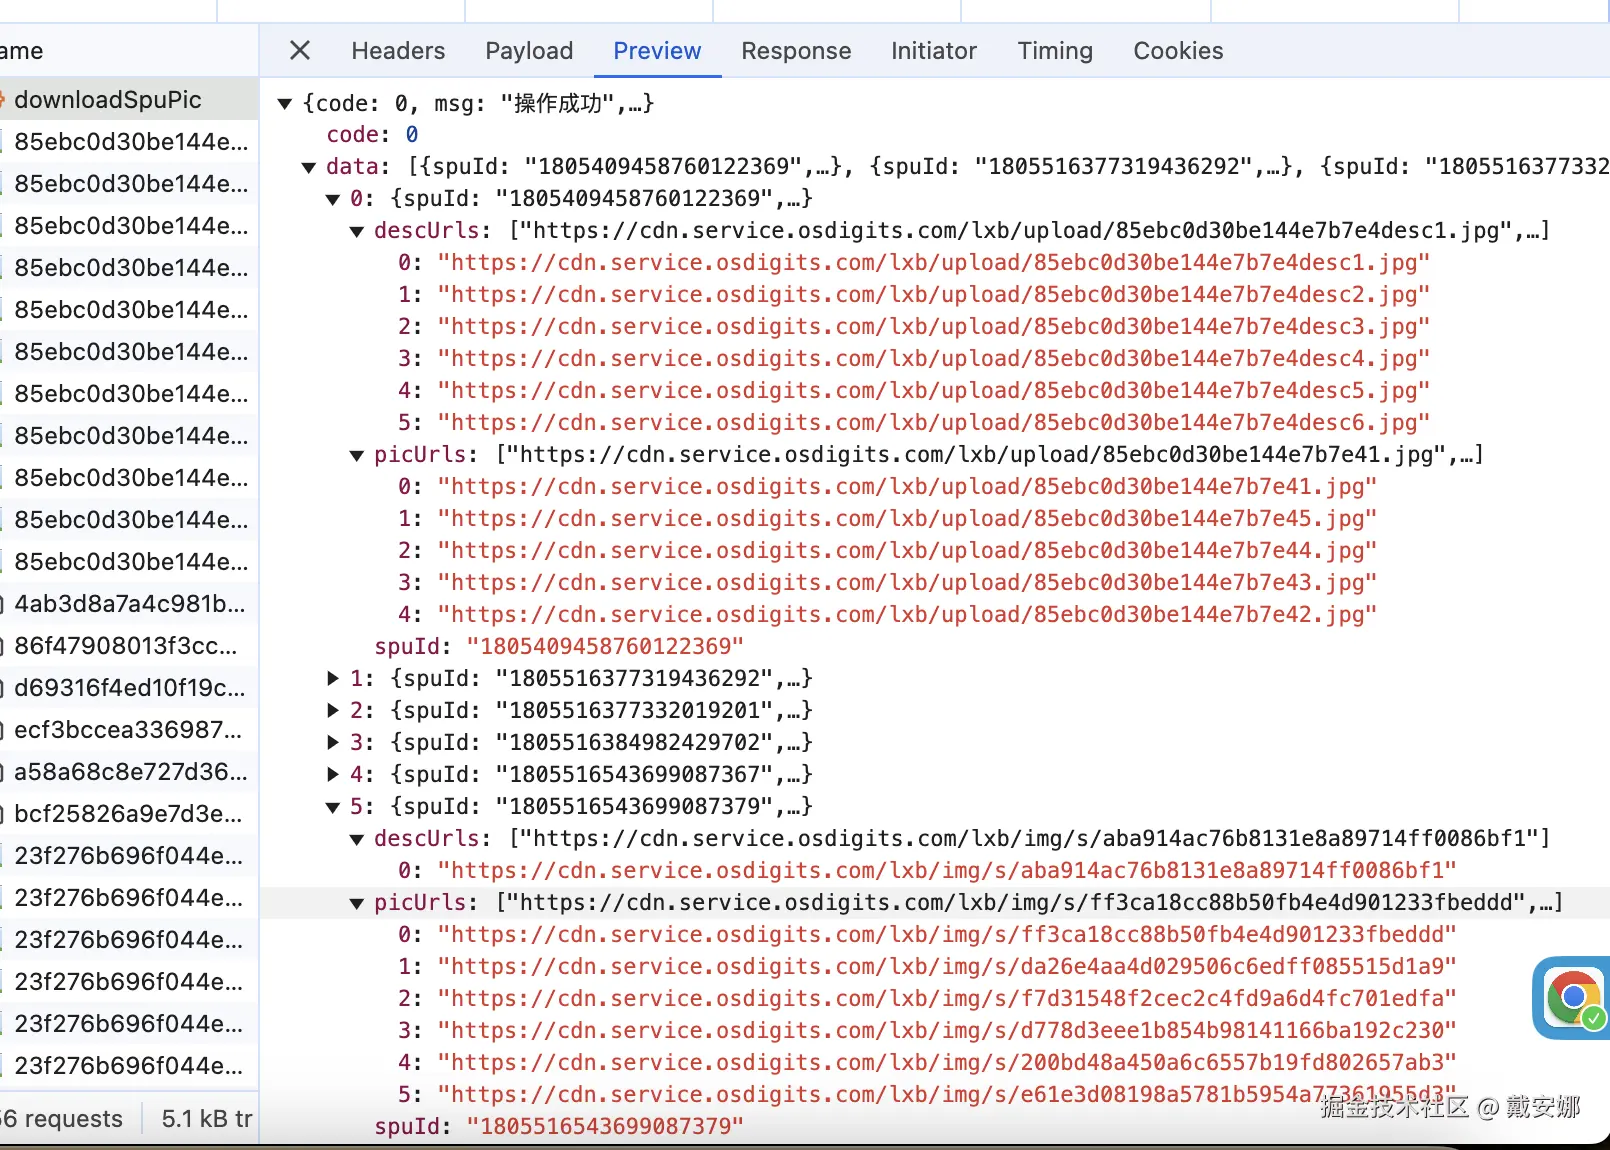Click the Chrome icon with green checkmark
This screenshot has width=1610, height=1150.
coord(1572,998)
